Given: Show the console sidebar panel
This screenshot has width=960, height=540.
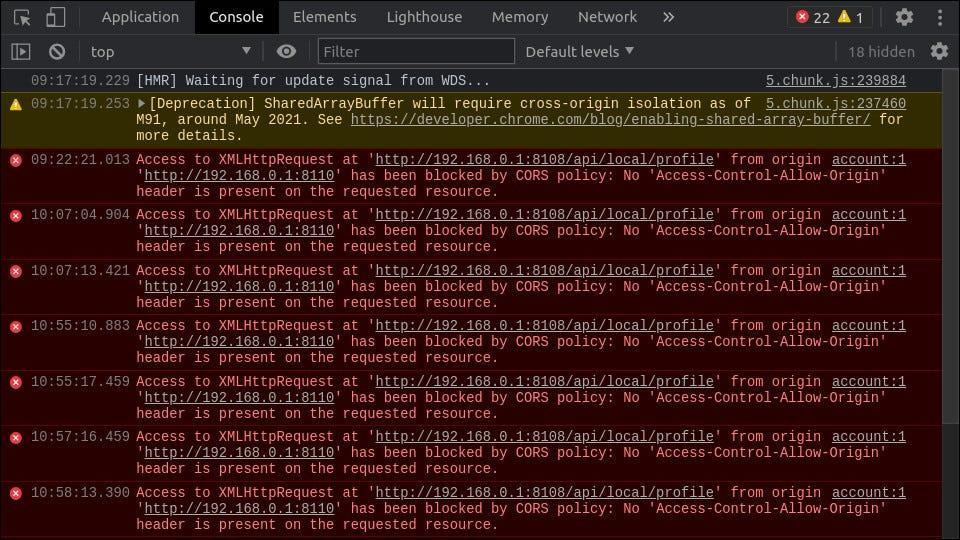Looking at the screenshot, I should click(x=20, y=51).
